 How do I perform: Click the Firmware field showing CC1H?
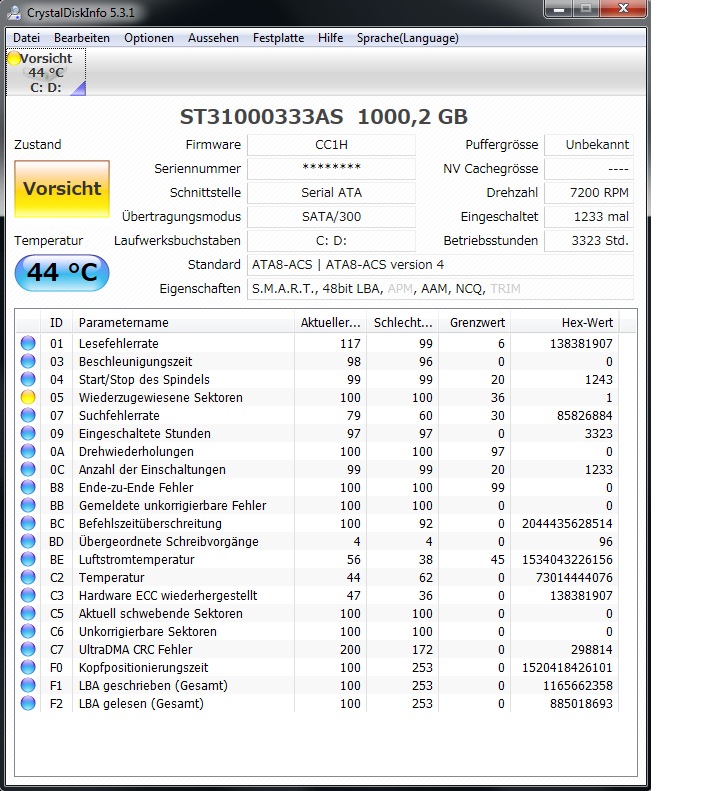pyautogui.click(x=332, y=145)
